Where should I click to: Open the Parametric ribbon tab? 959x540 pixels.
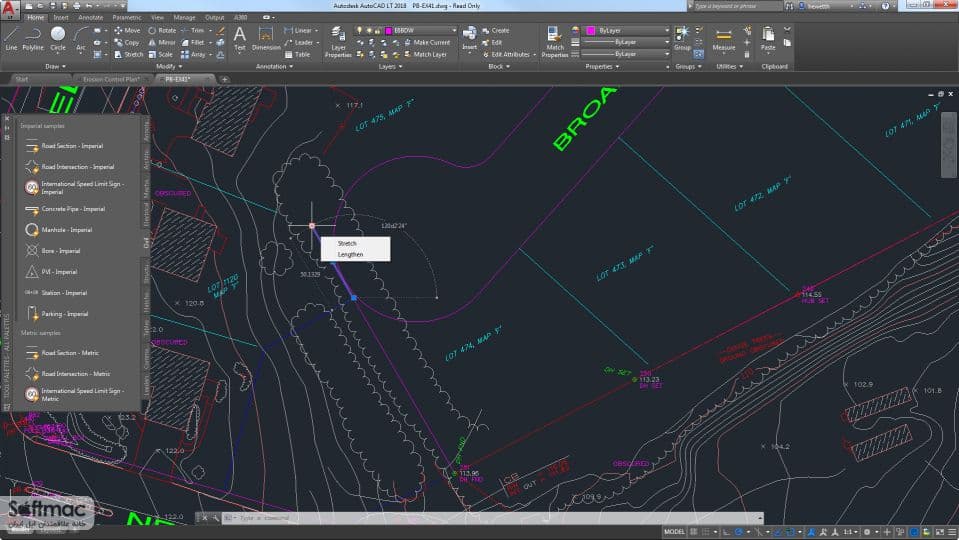click(127, 18)
